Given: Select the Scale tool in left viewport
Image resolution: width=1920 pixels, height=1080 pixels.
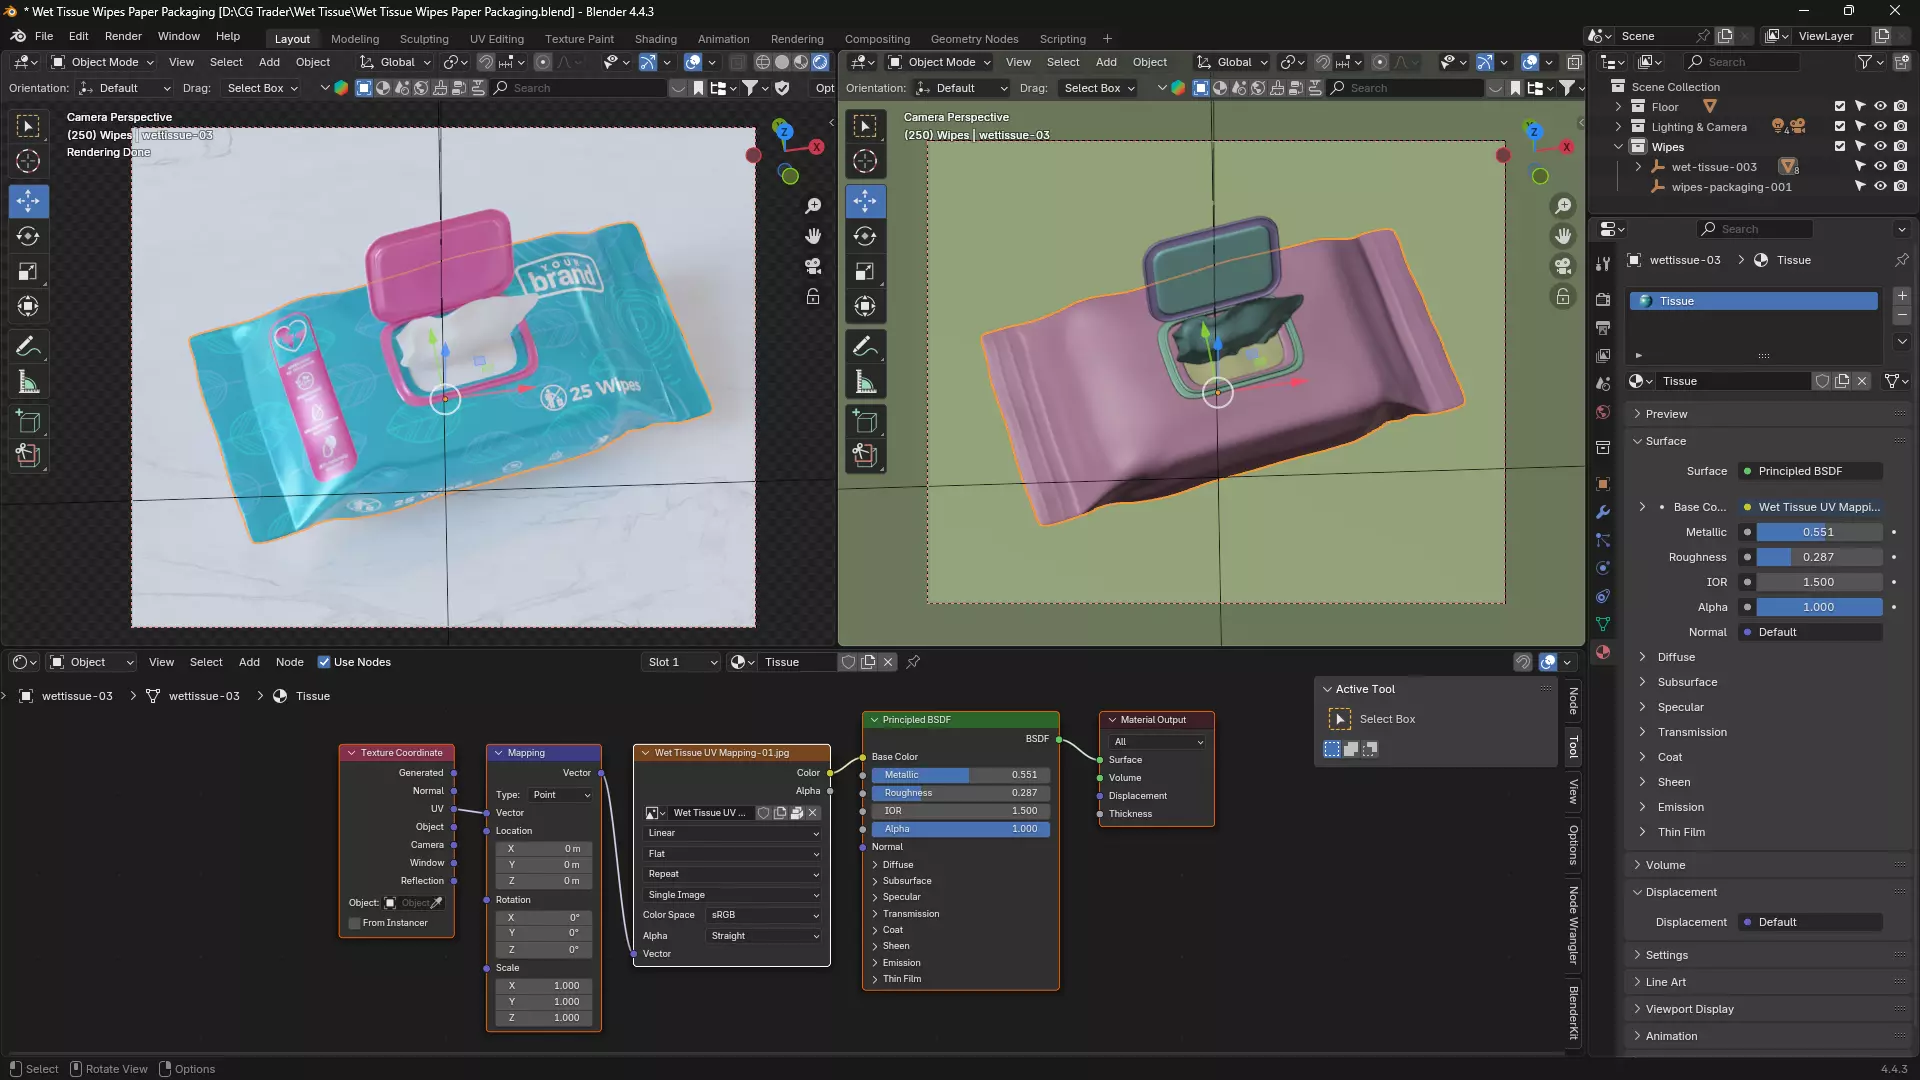Looking at the screenshot, I should point(28,271).
